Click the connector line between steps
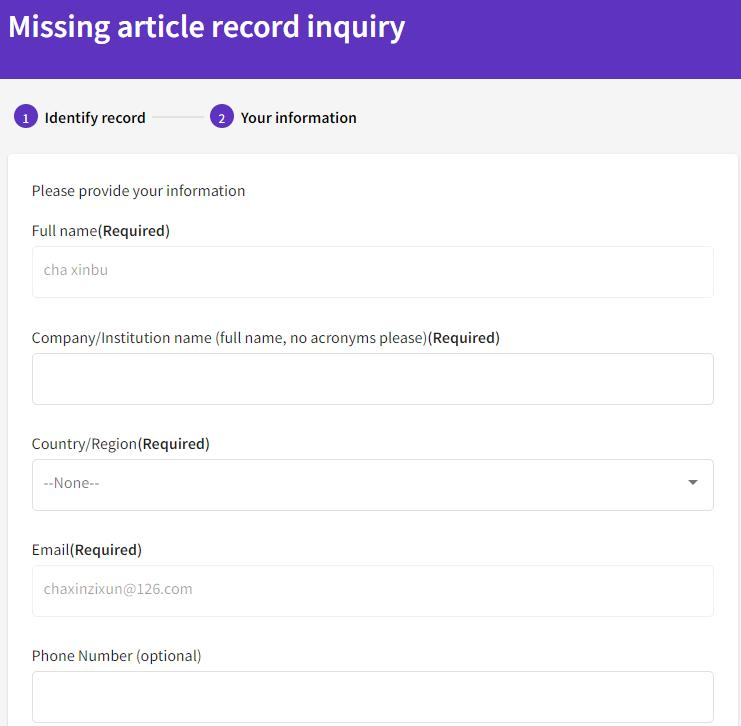The height and width of the screenshot is (726, 741). pos(178,118)
